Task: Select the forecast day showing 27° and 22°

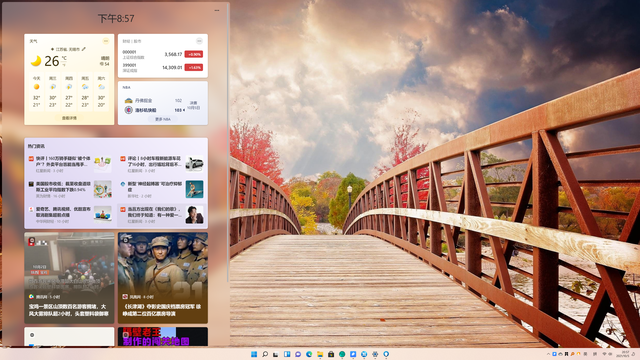Action: coord(69,91)
